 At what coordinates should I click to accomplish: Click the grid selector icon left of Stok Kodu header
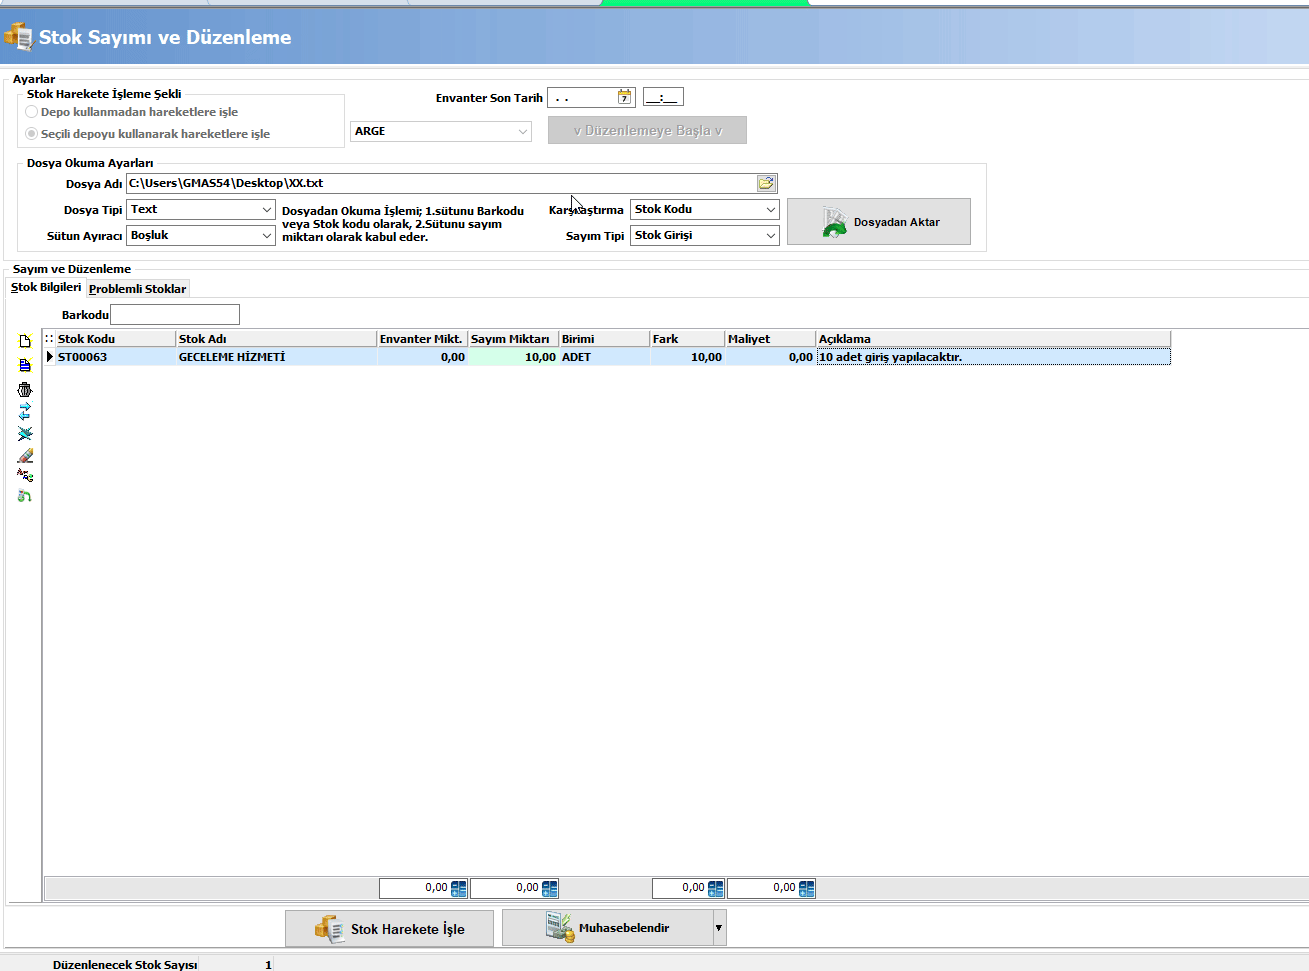[49, 339]
